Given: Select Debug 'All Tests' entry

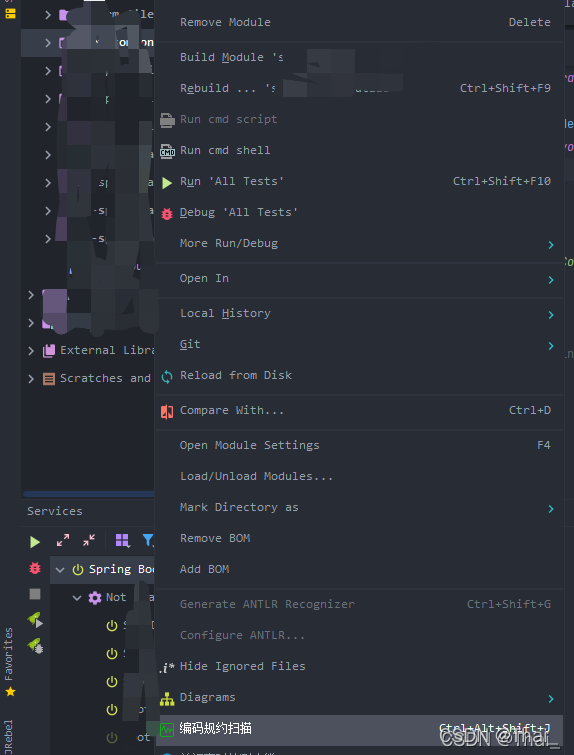Looking at the screenshot, I should coord(359,212).
